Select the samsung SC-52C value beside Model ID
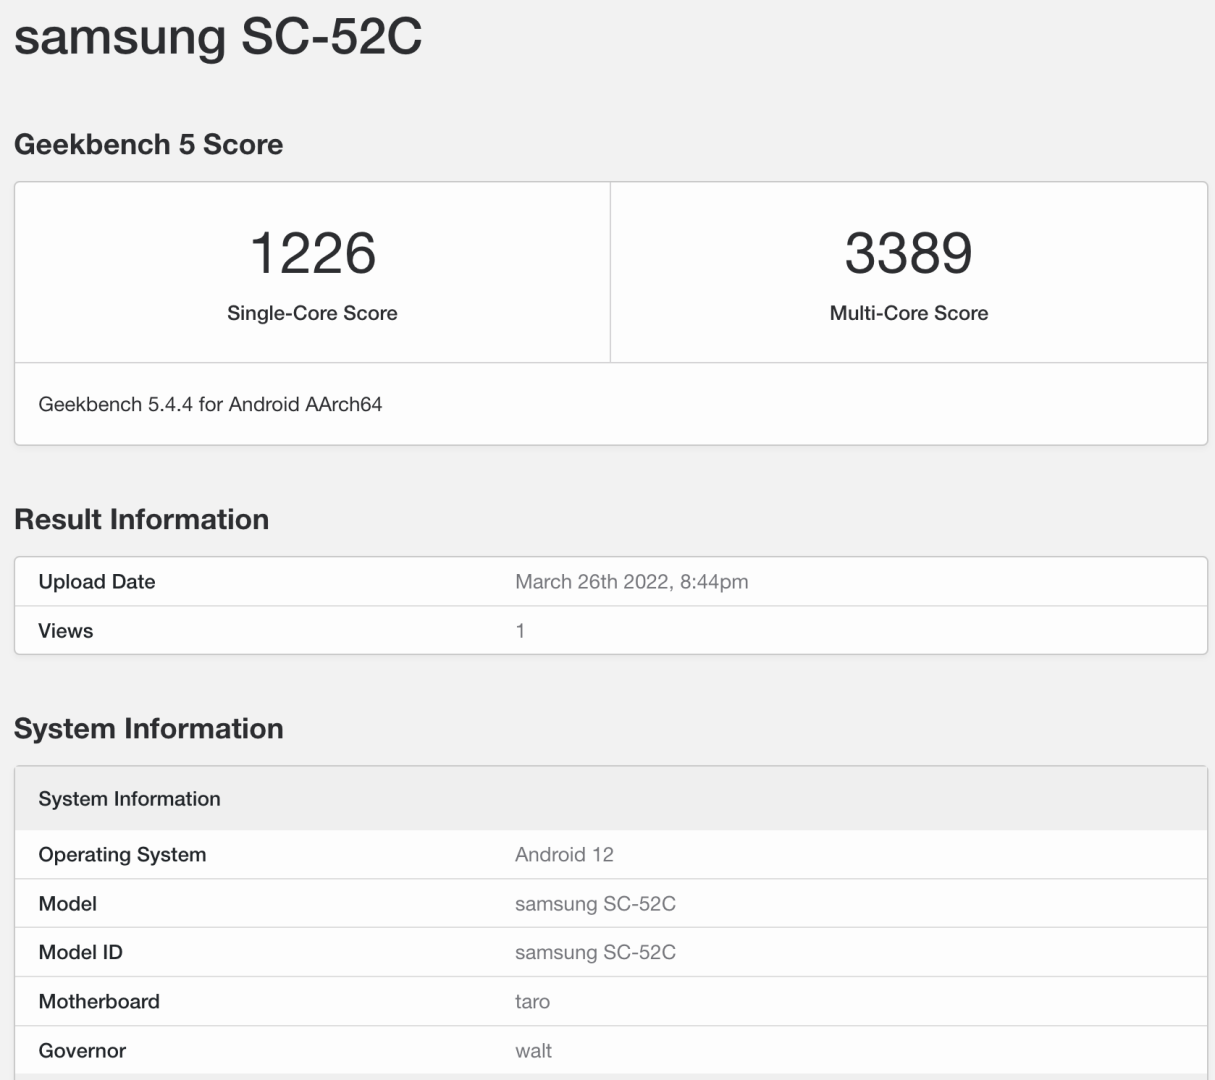Image resolution: width=1215 pixels, height=1080 pixels. point(595,953)
